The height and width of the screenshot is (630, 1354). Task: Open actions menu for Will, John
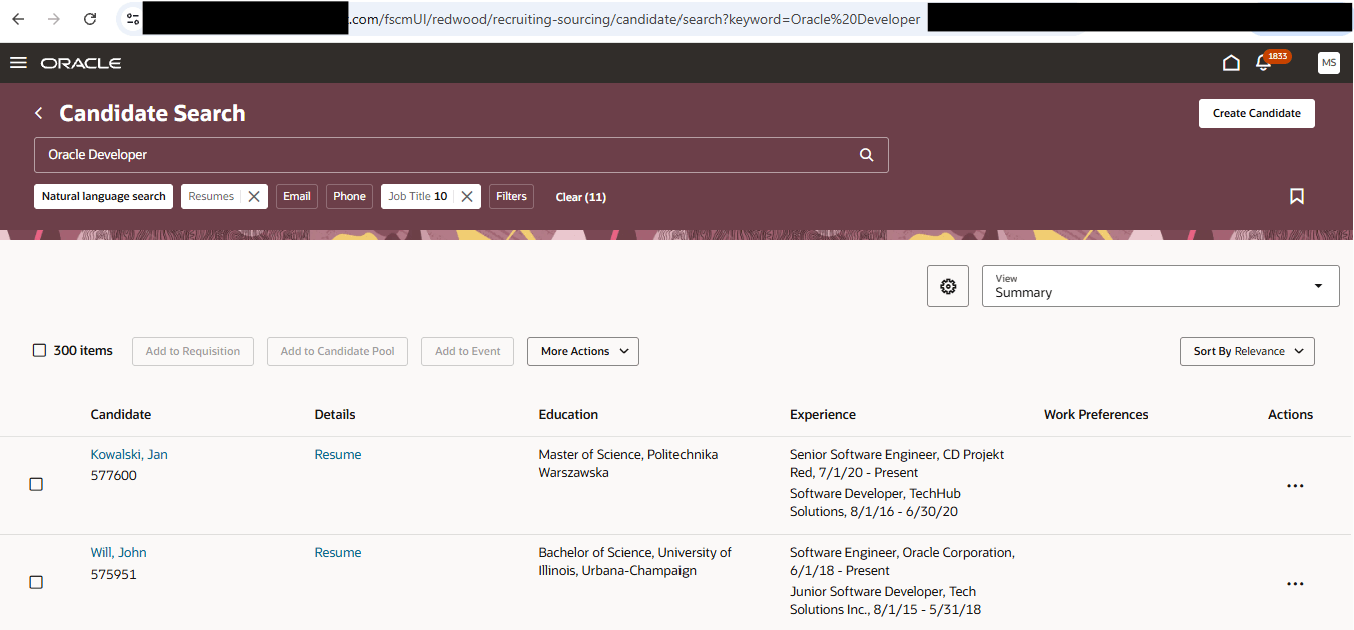click(x=1295, y=584)
